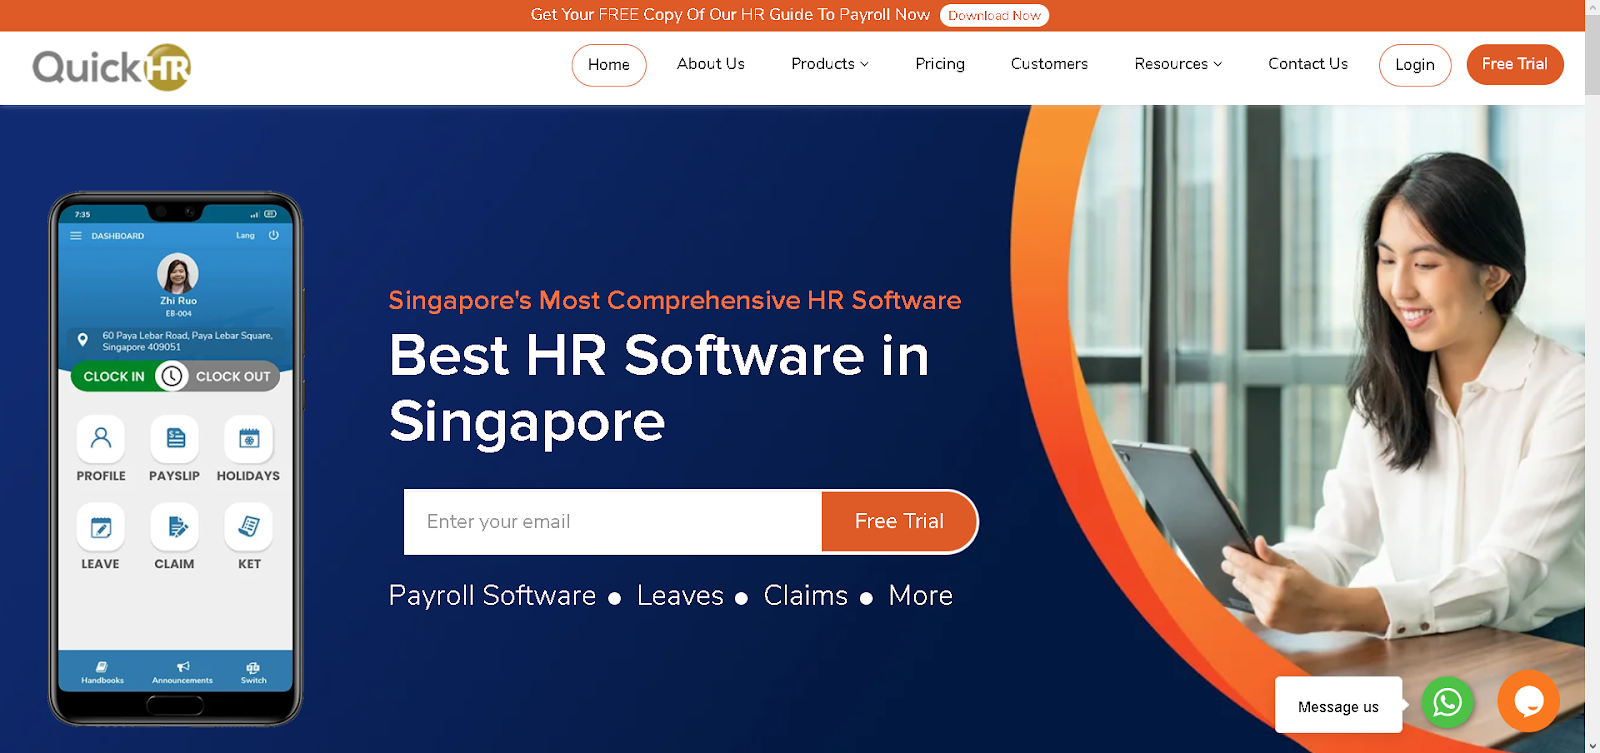
Task: Tap the KET icon on phone mockup
Action: click(x=249, y=527)
